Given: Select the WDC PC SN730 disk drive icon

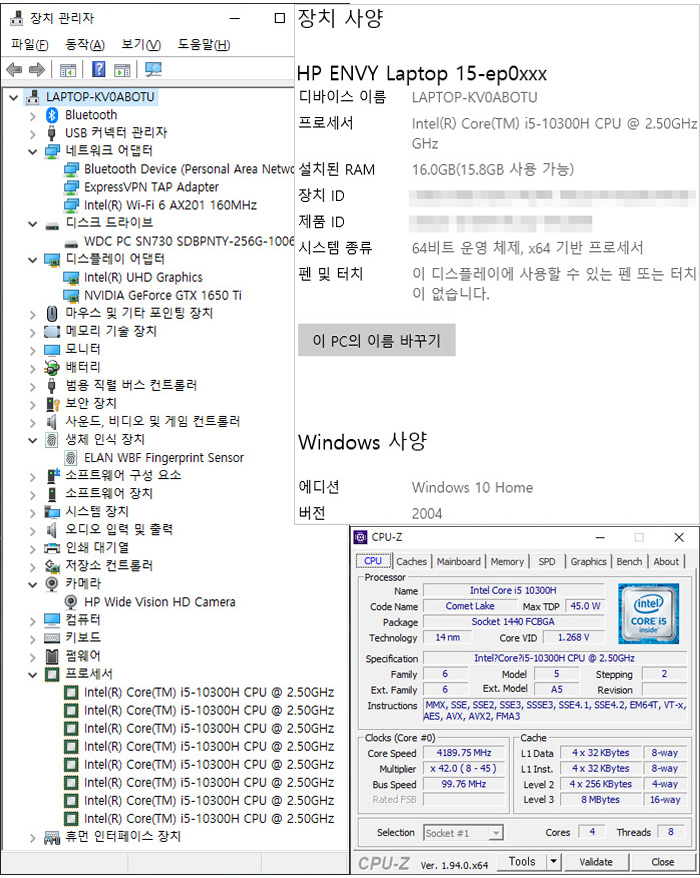Looking at the screenshot, I should click(x=71, y=243).
